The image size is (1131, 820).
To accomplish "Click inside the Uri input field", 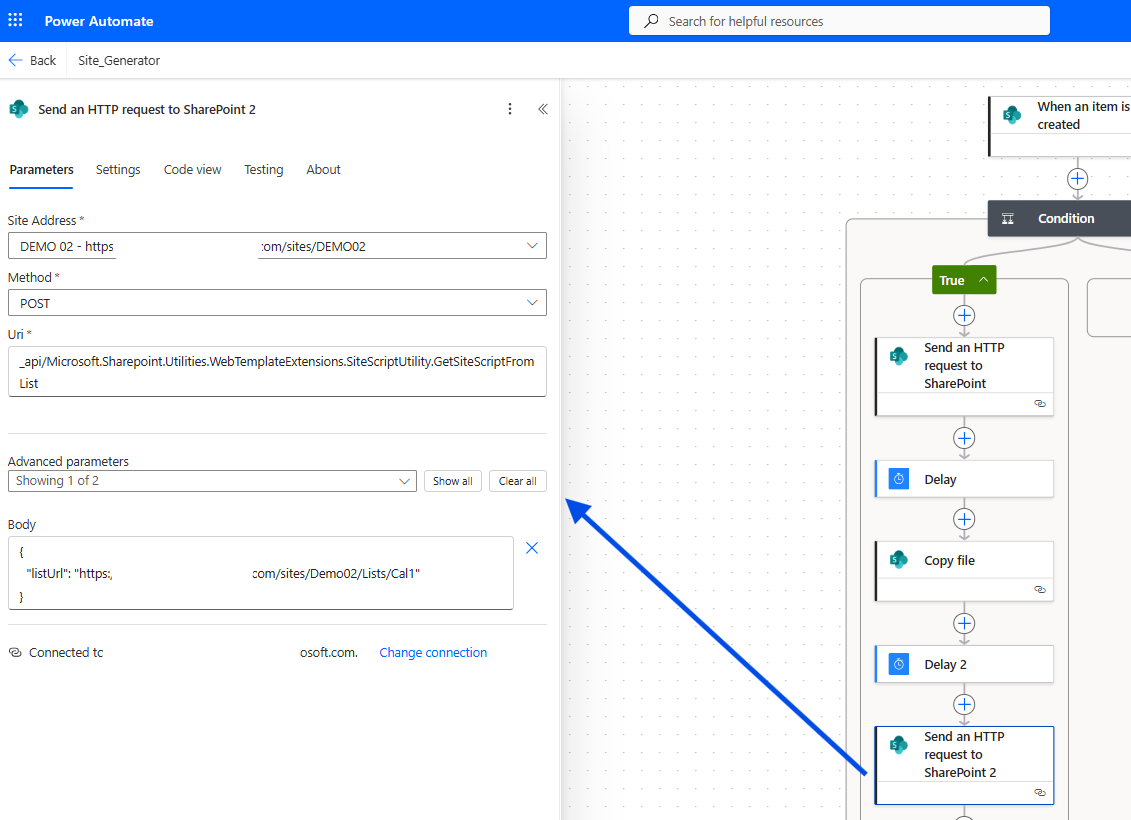I will 277,371.
